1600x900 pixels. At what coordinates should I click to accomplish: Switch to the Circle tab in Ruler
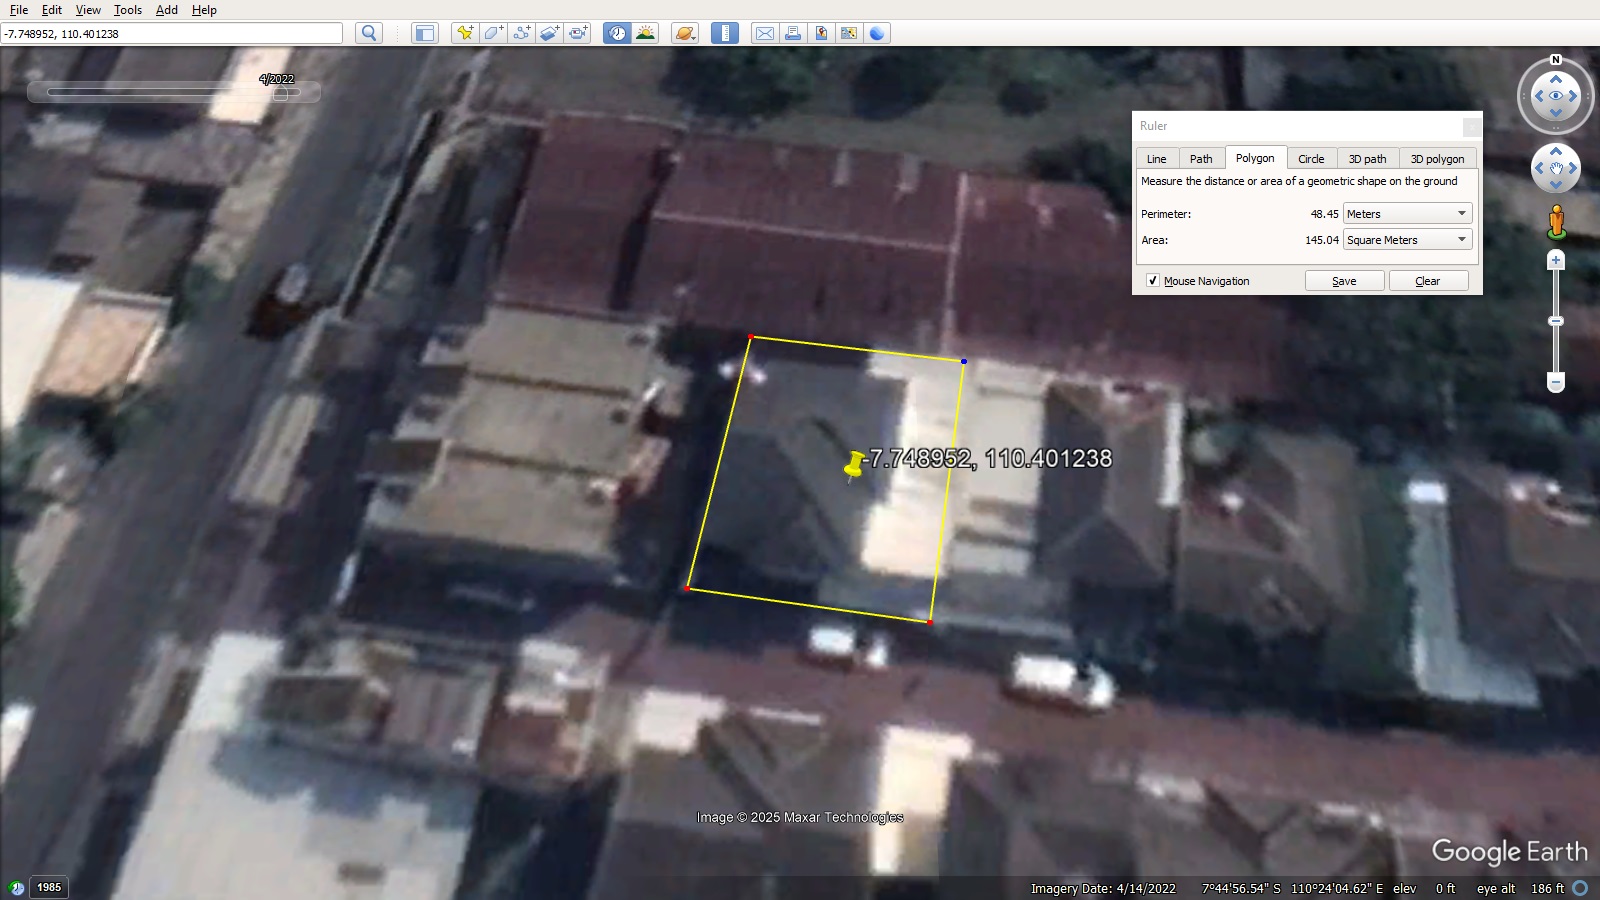(1312, 158)
